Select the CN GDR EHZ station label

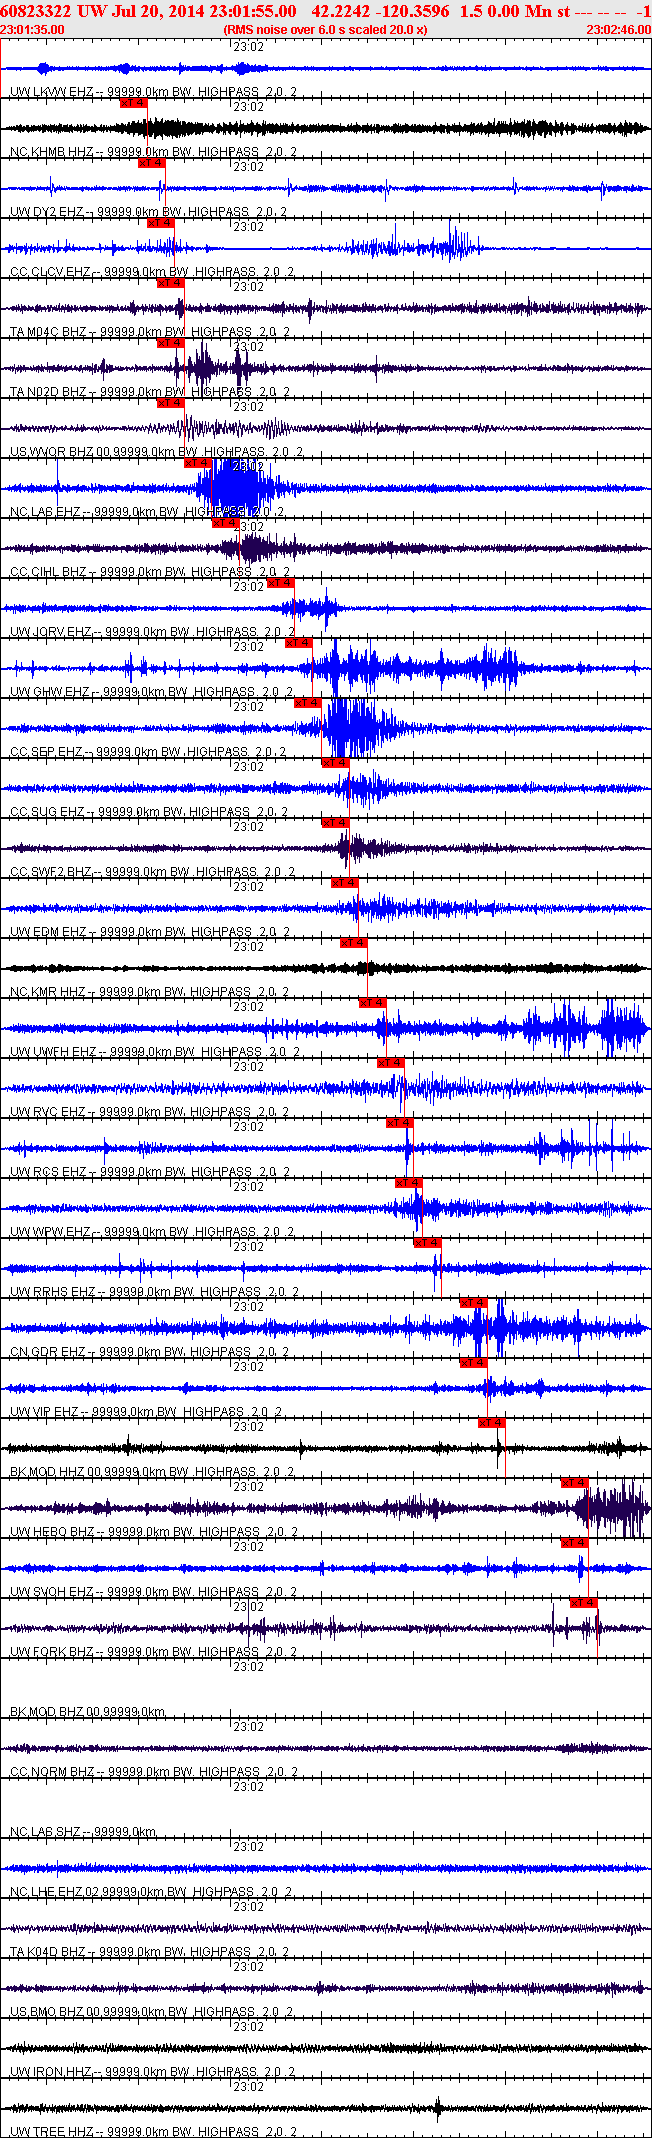[150, 1352]
